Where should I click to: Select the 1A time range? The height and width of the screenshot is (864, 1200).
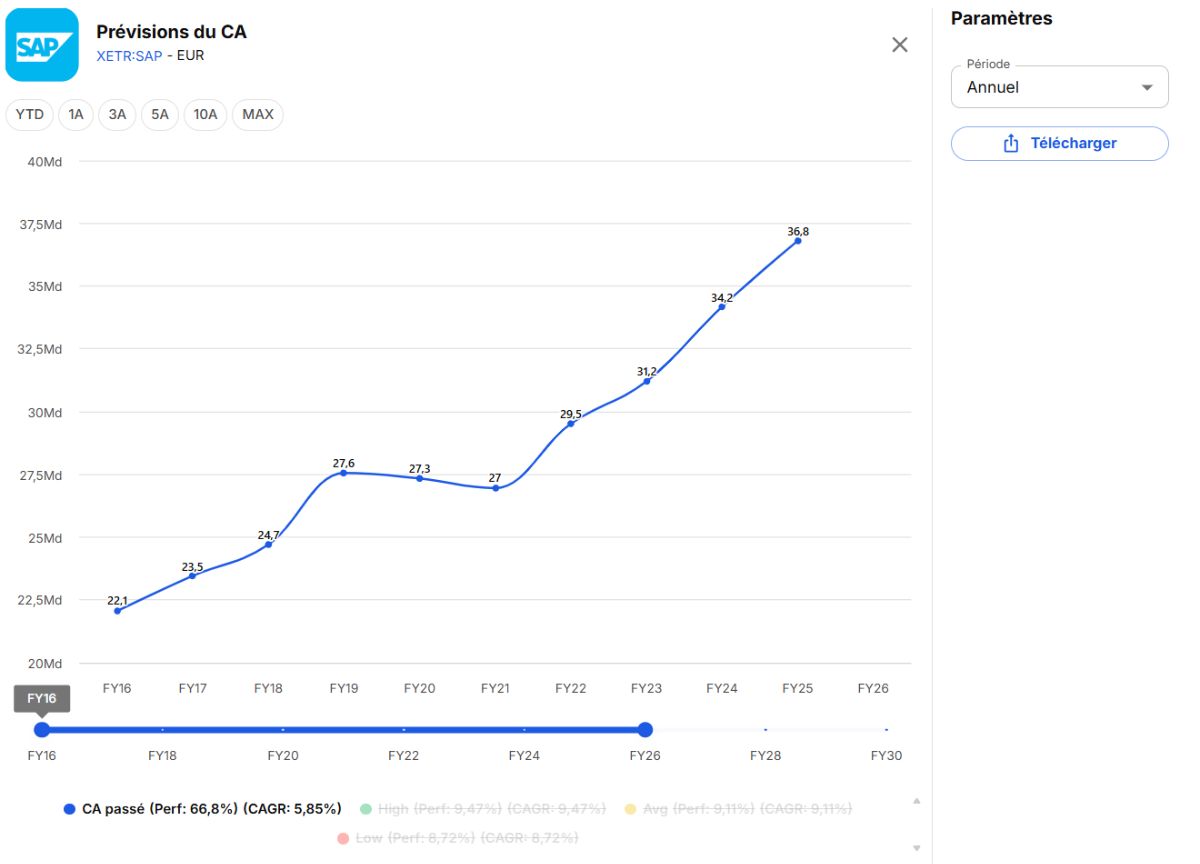click(x=76, y=115)
